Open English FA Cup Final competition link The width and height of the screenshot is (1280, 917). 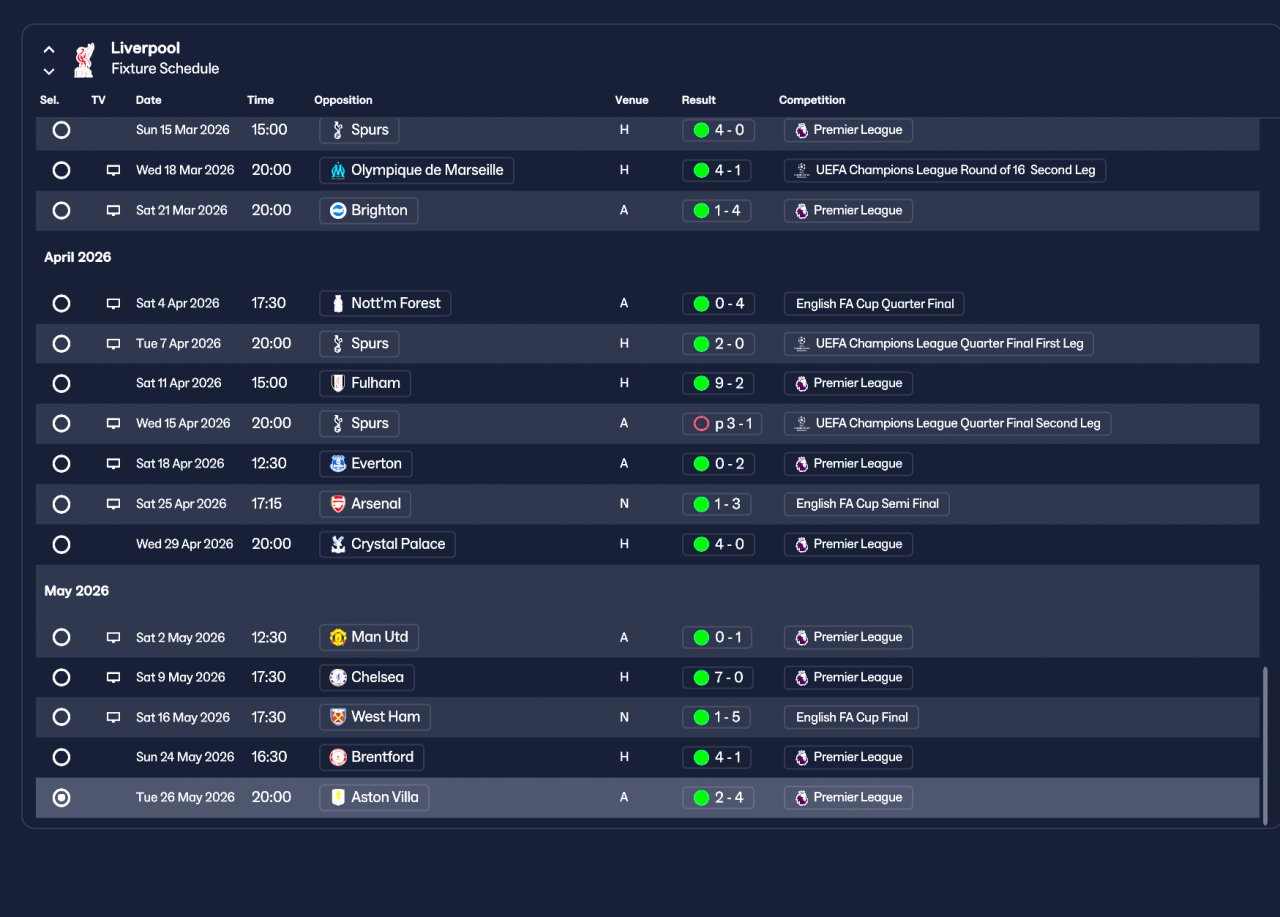(851, 717)
